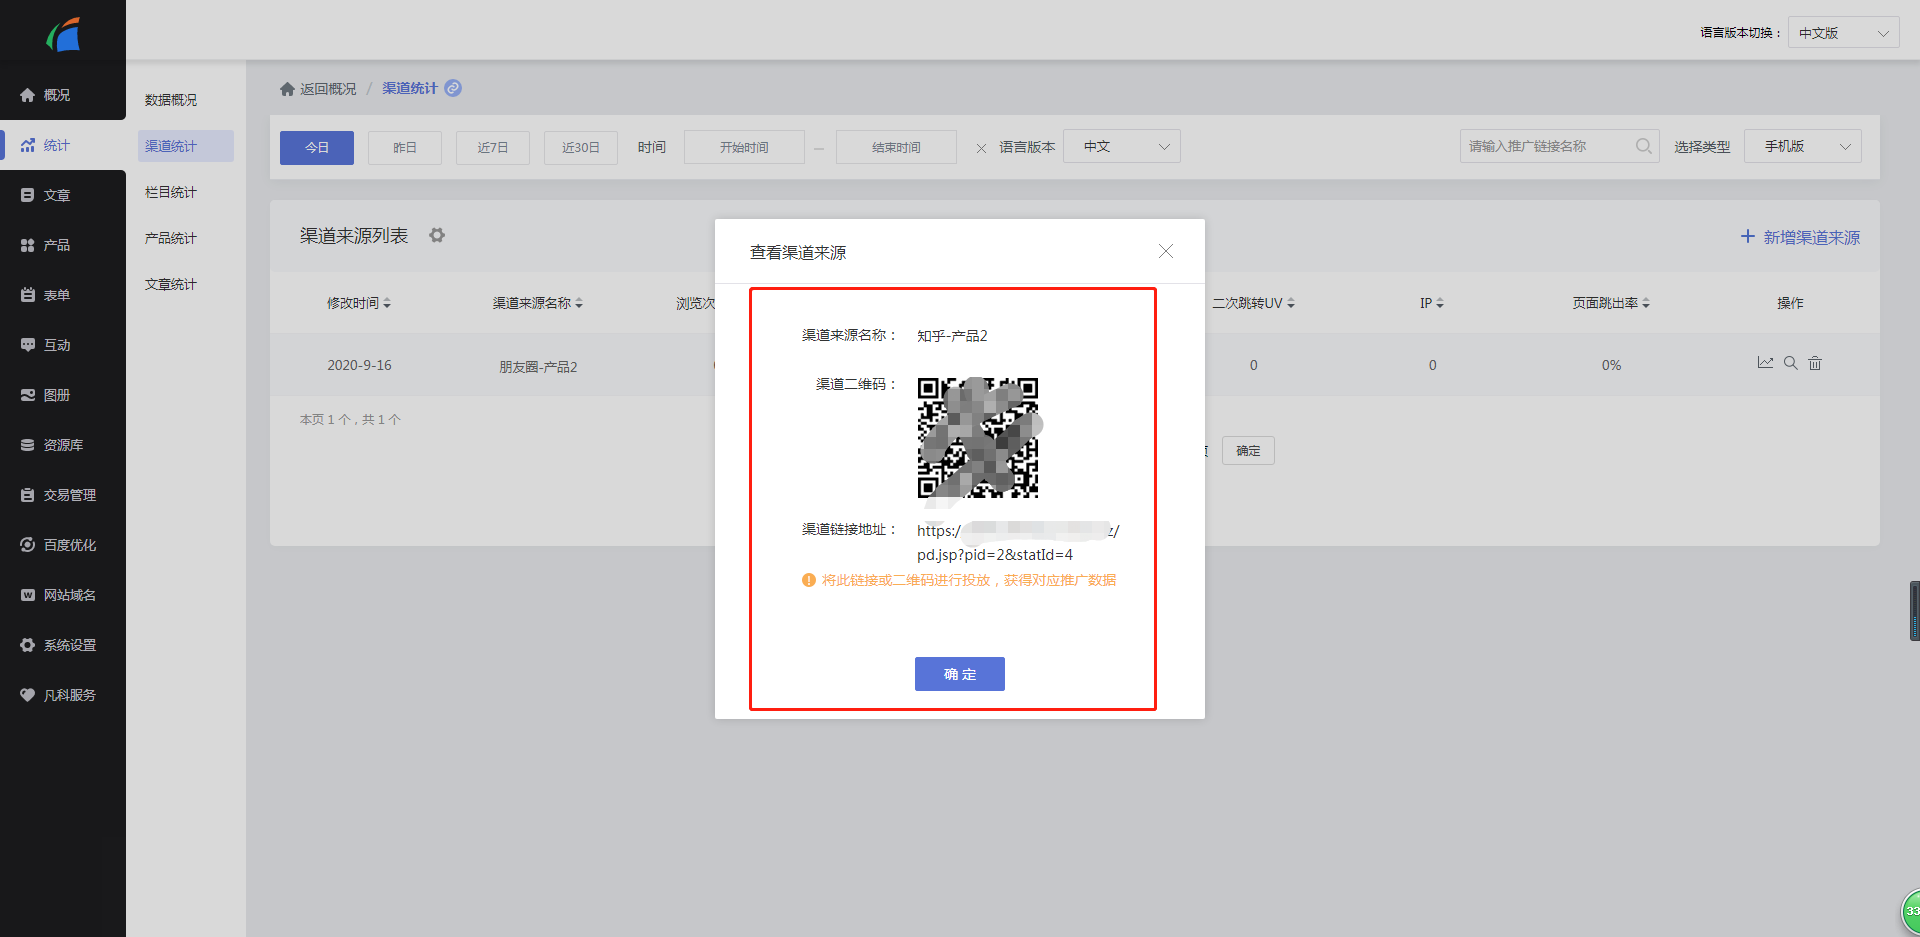Image resolution: width=1920 pixels, height=937 pixels.
Task: Open 语言版本 中文 dropdown
Action: tap(1122, 146)
